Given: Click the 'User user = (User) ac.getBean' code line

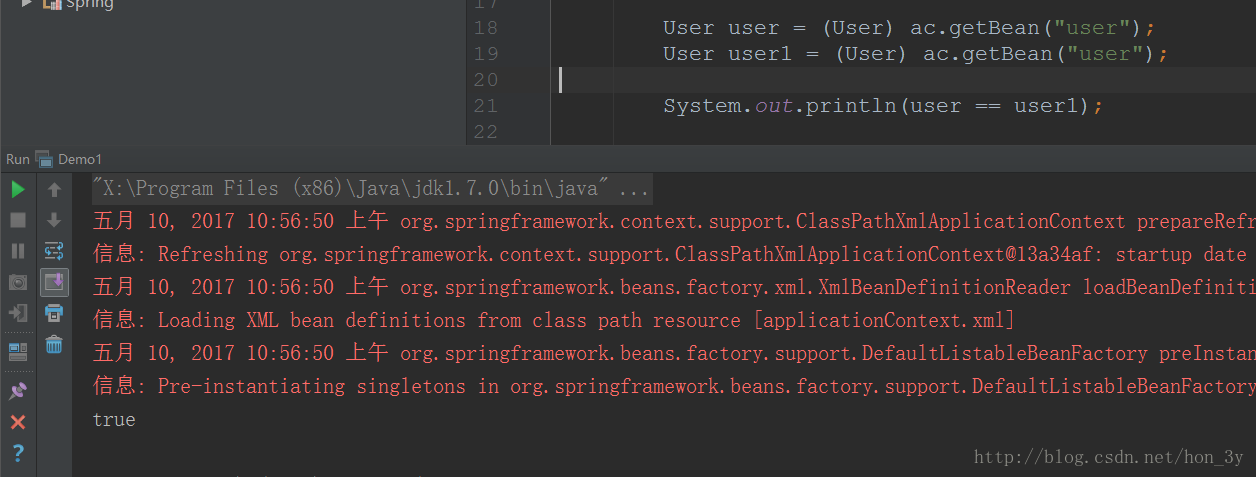Looking at the screenshot, I should 909,28.
